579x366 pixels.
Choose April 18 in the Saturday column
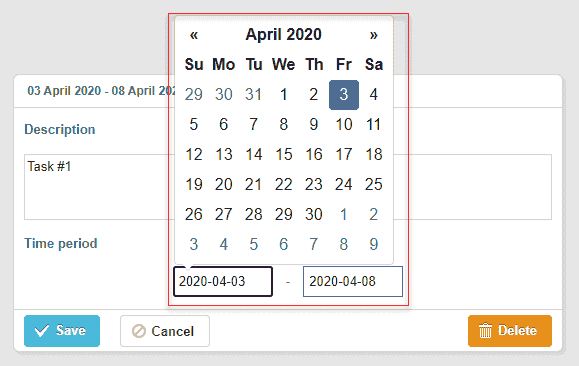(374, 154)
